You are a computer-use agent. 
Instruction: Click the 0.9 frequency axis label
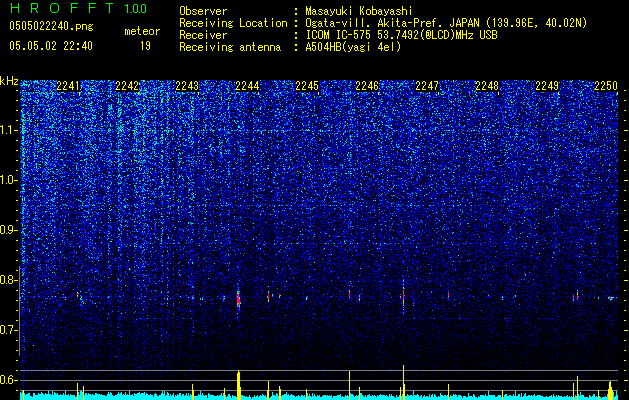tap(9, 230)
